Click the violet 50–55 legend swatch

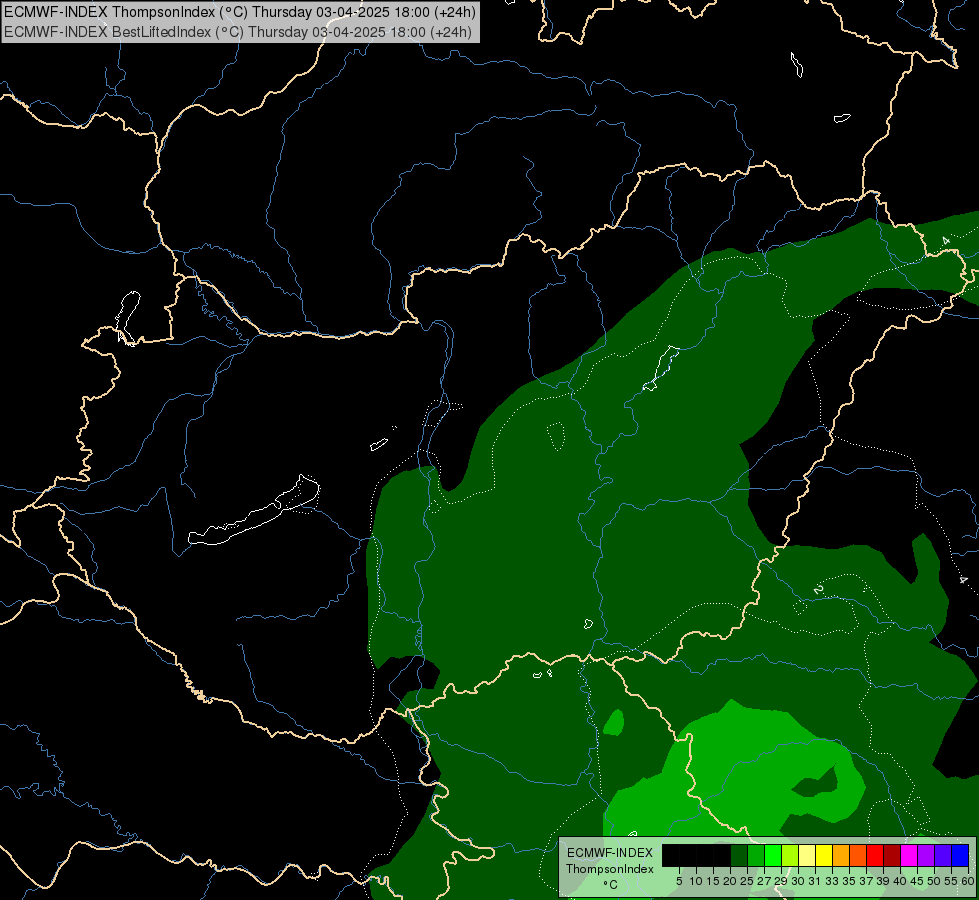(943, 855)
